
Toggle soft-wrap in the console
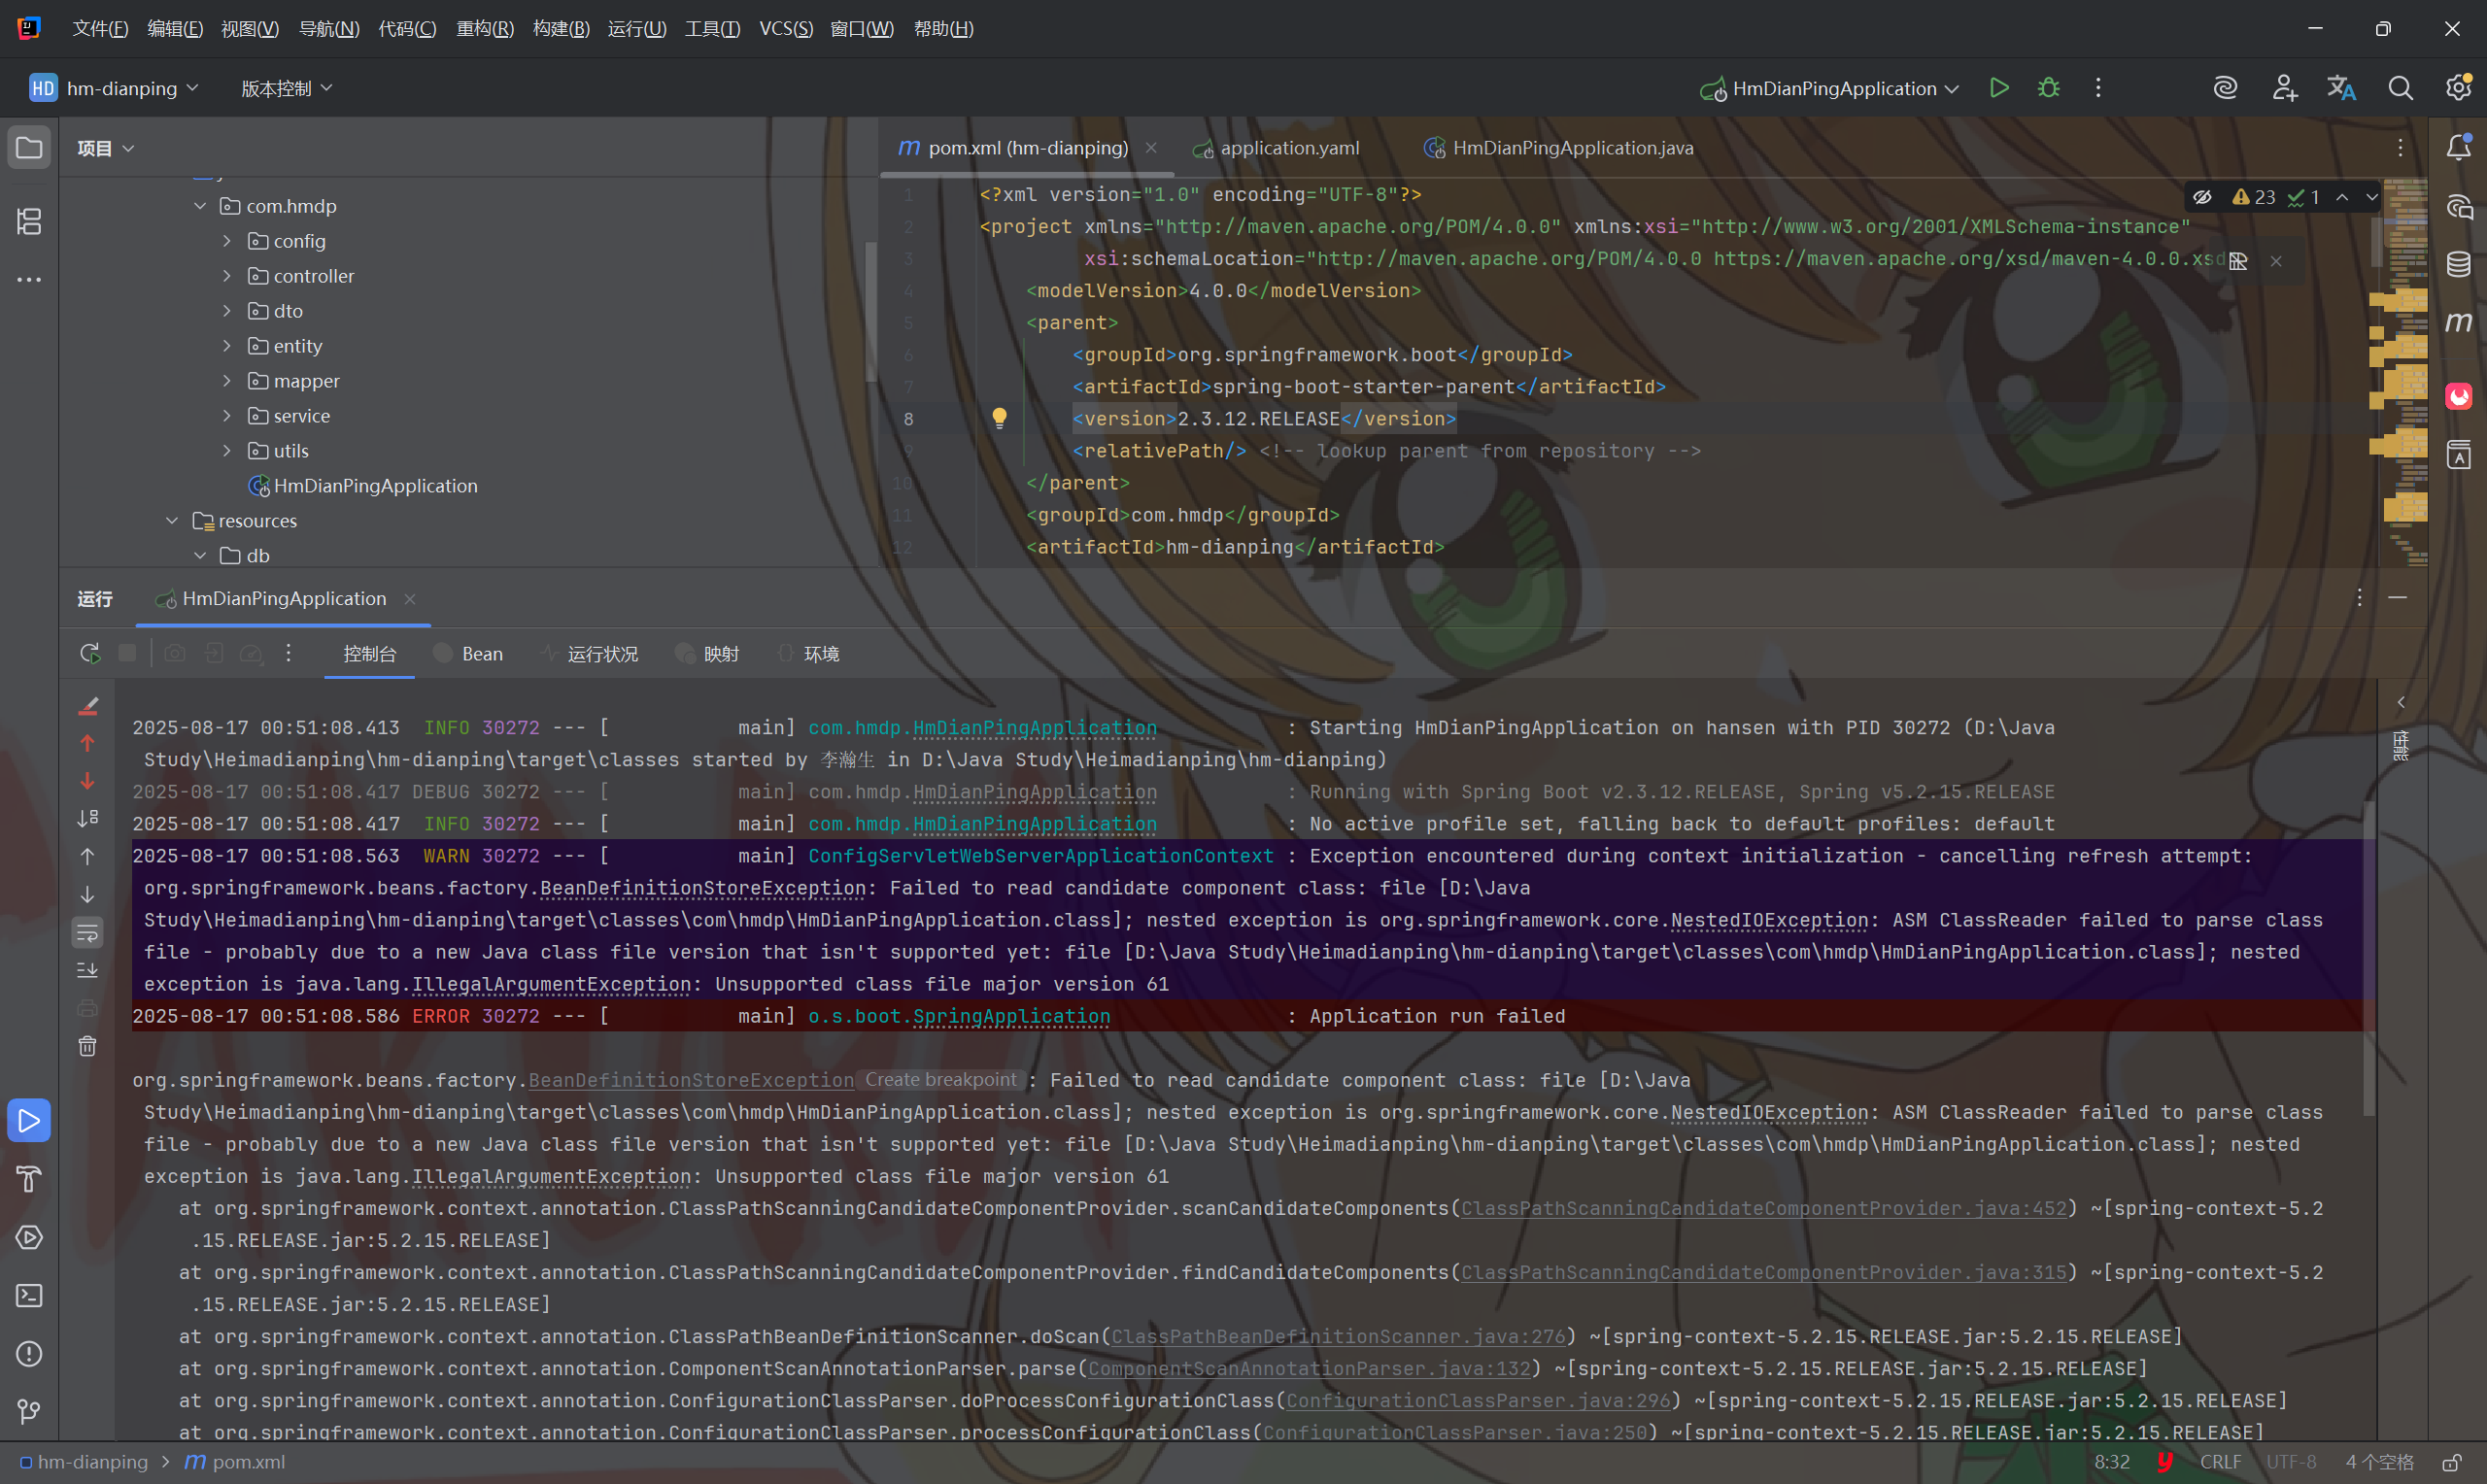pos(88,933)
